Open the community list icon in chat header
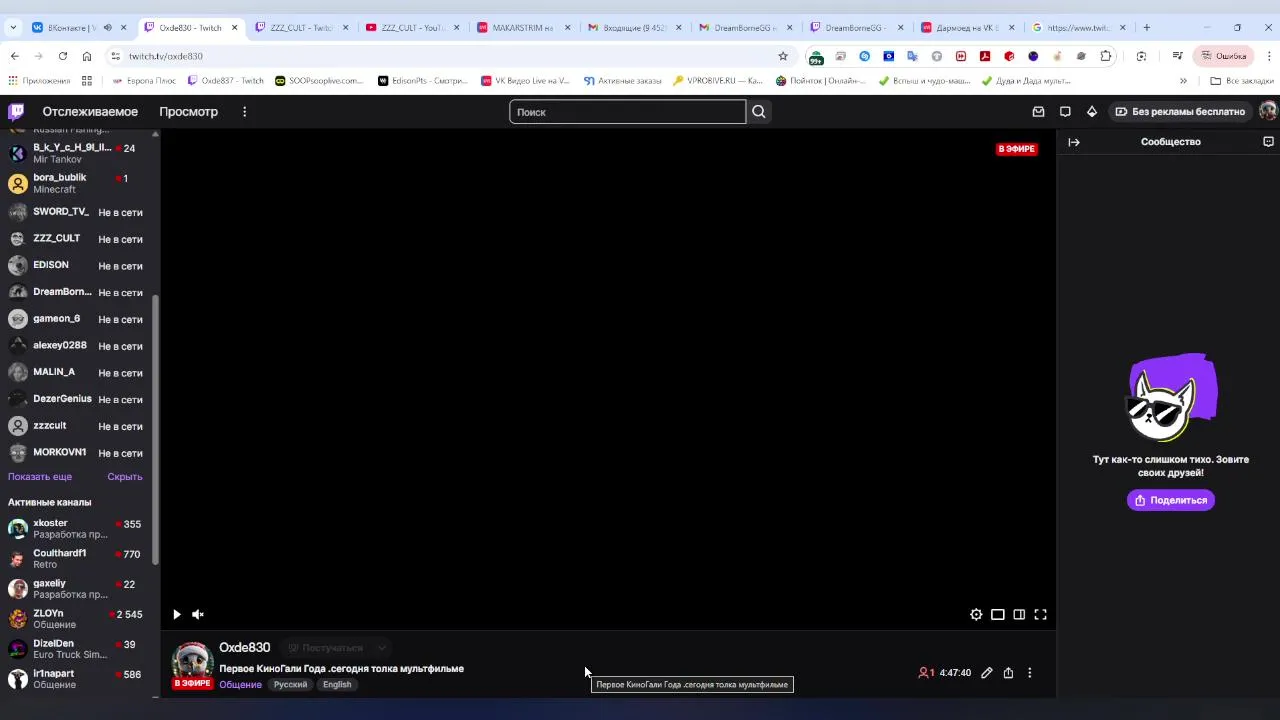 1268,142
